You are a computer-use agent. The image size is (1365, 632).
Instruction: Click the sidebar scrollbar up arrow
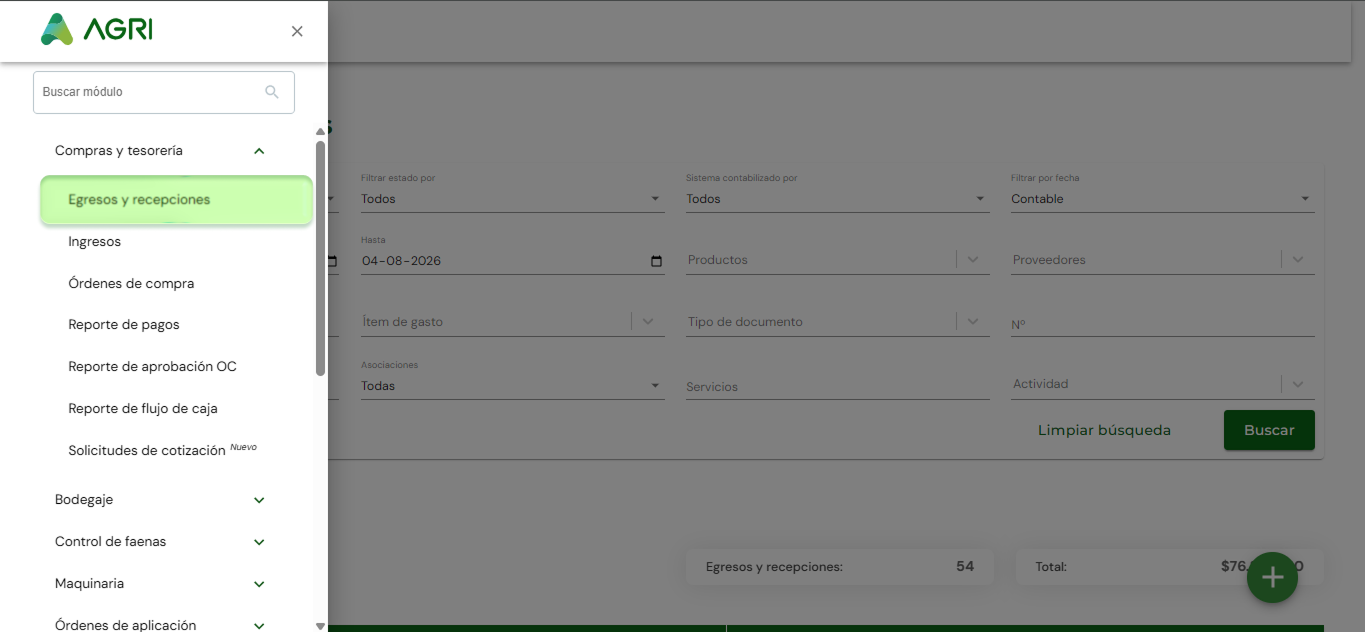(320, 131)
